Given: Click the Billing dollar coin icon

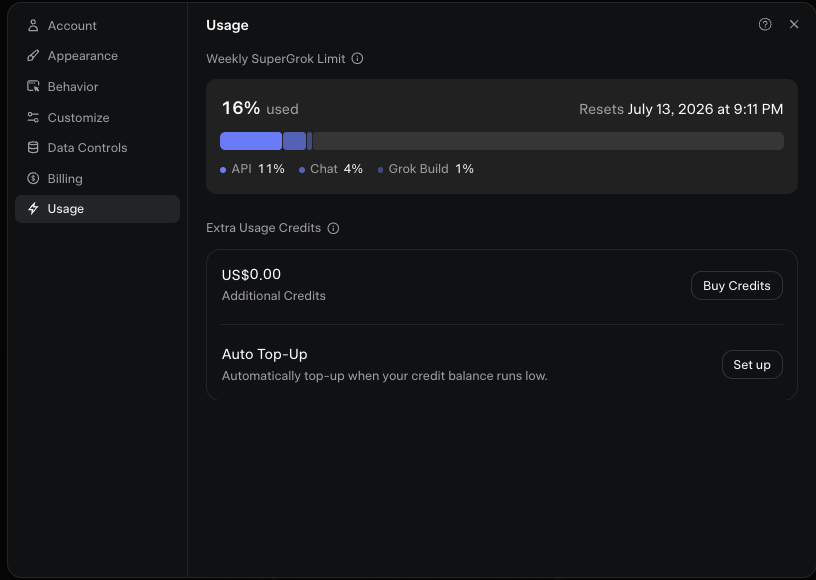Looking at the screenshot, I should tap(33, 178).
